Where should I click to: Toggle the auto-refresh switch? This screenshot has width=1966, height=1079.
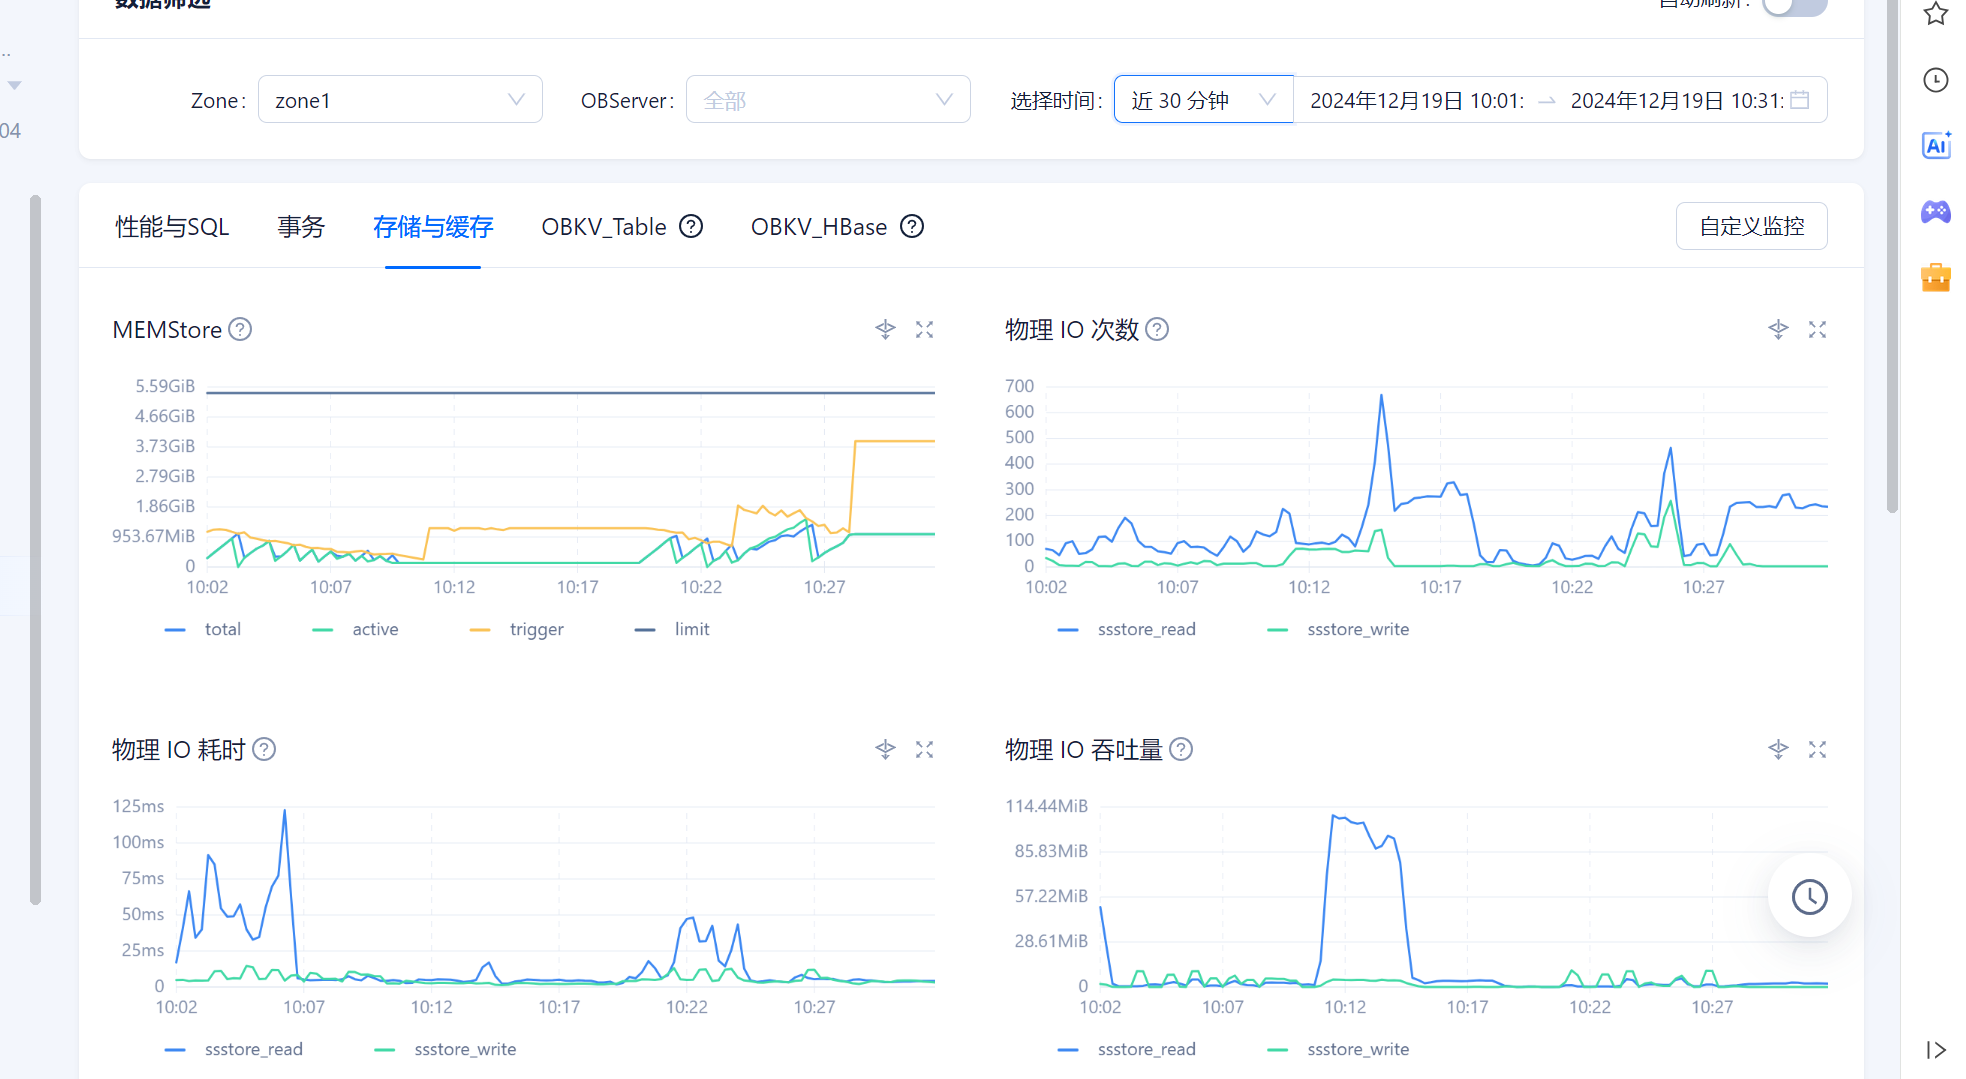pyautogui.click(x=1795, y=6)
